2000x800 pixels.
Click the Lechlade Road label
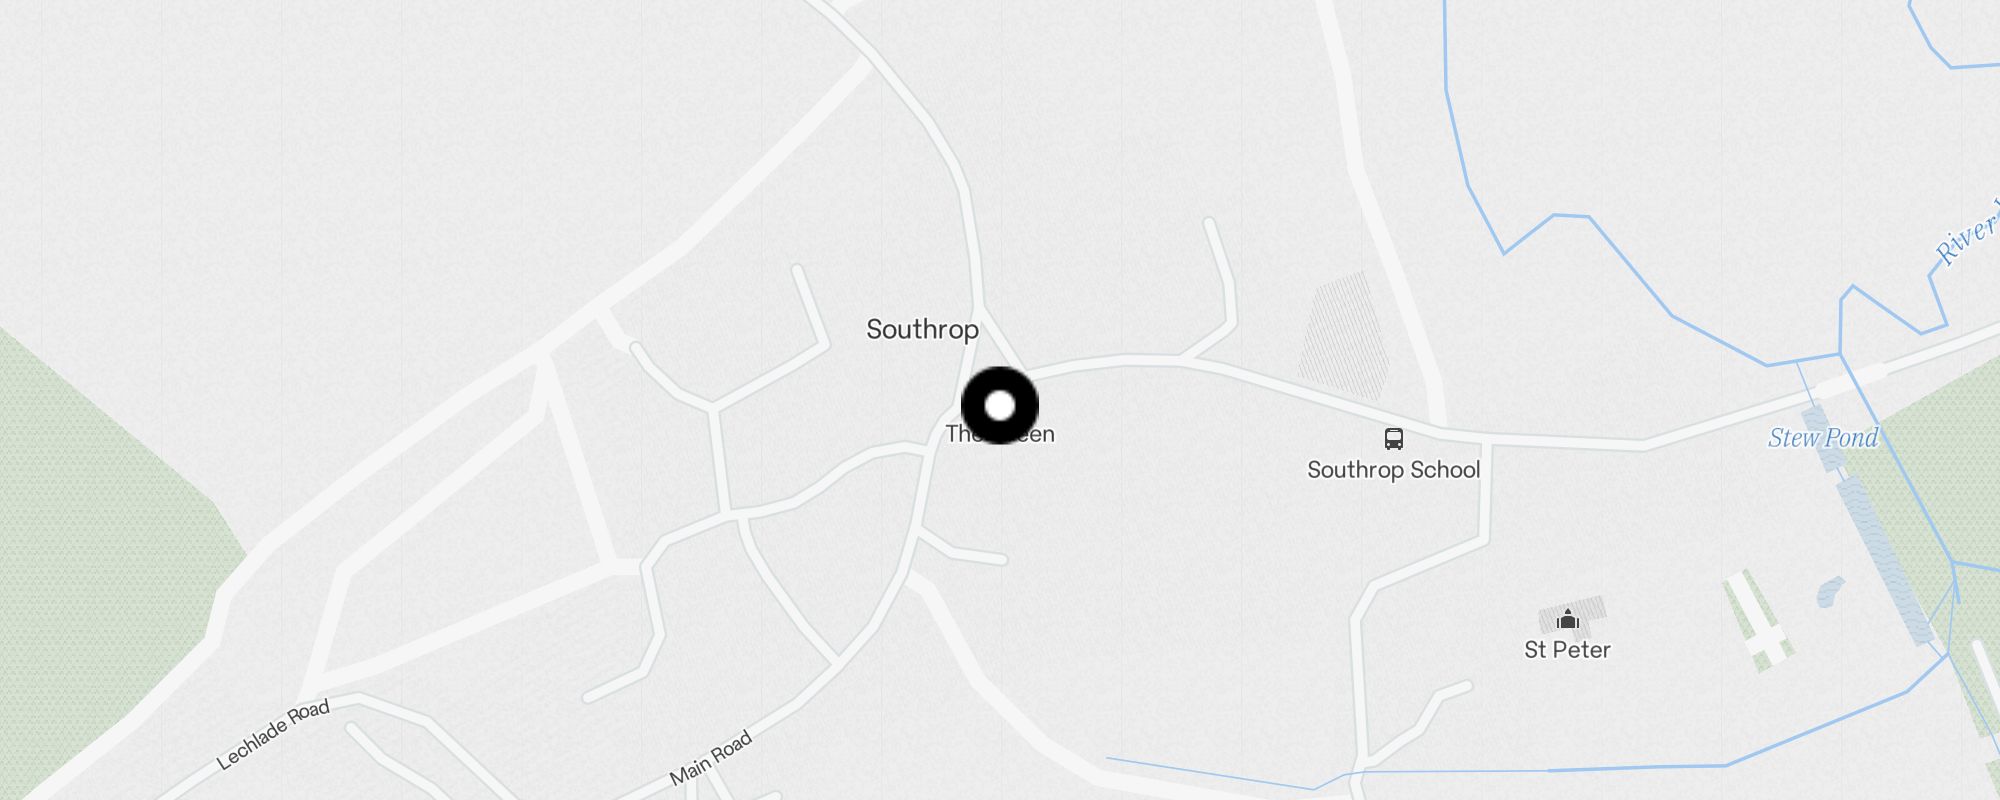coord(273,735)
